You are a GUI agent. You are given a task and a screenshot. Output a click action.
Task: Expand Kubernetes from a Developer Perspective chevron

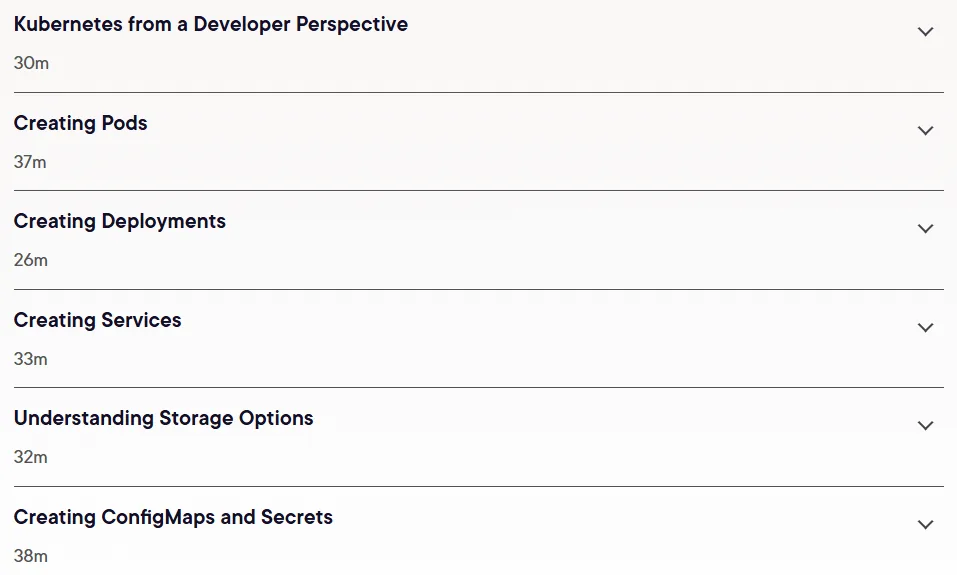[x=925, y=32]
